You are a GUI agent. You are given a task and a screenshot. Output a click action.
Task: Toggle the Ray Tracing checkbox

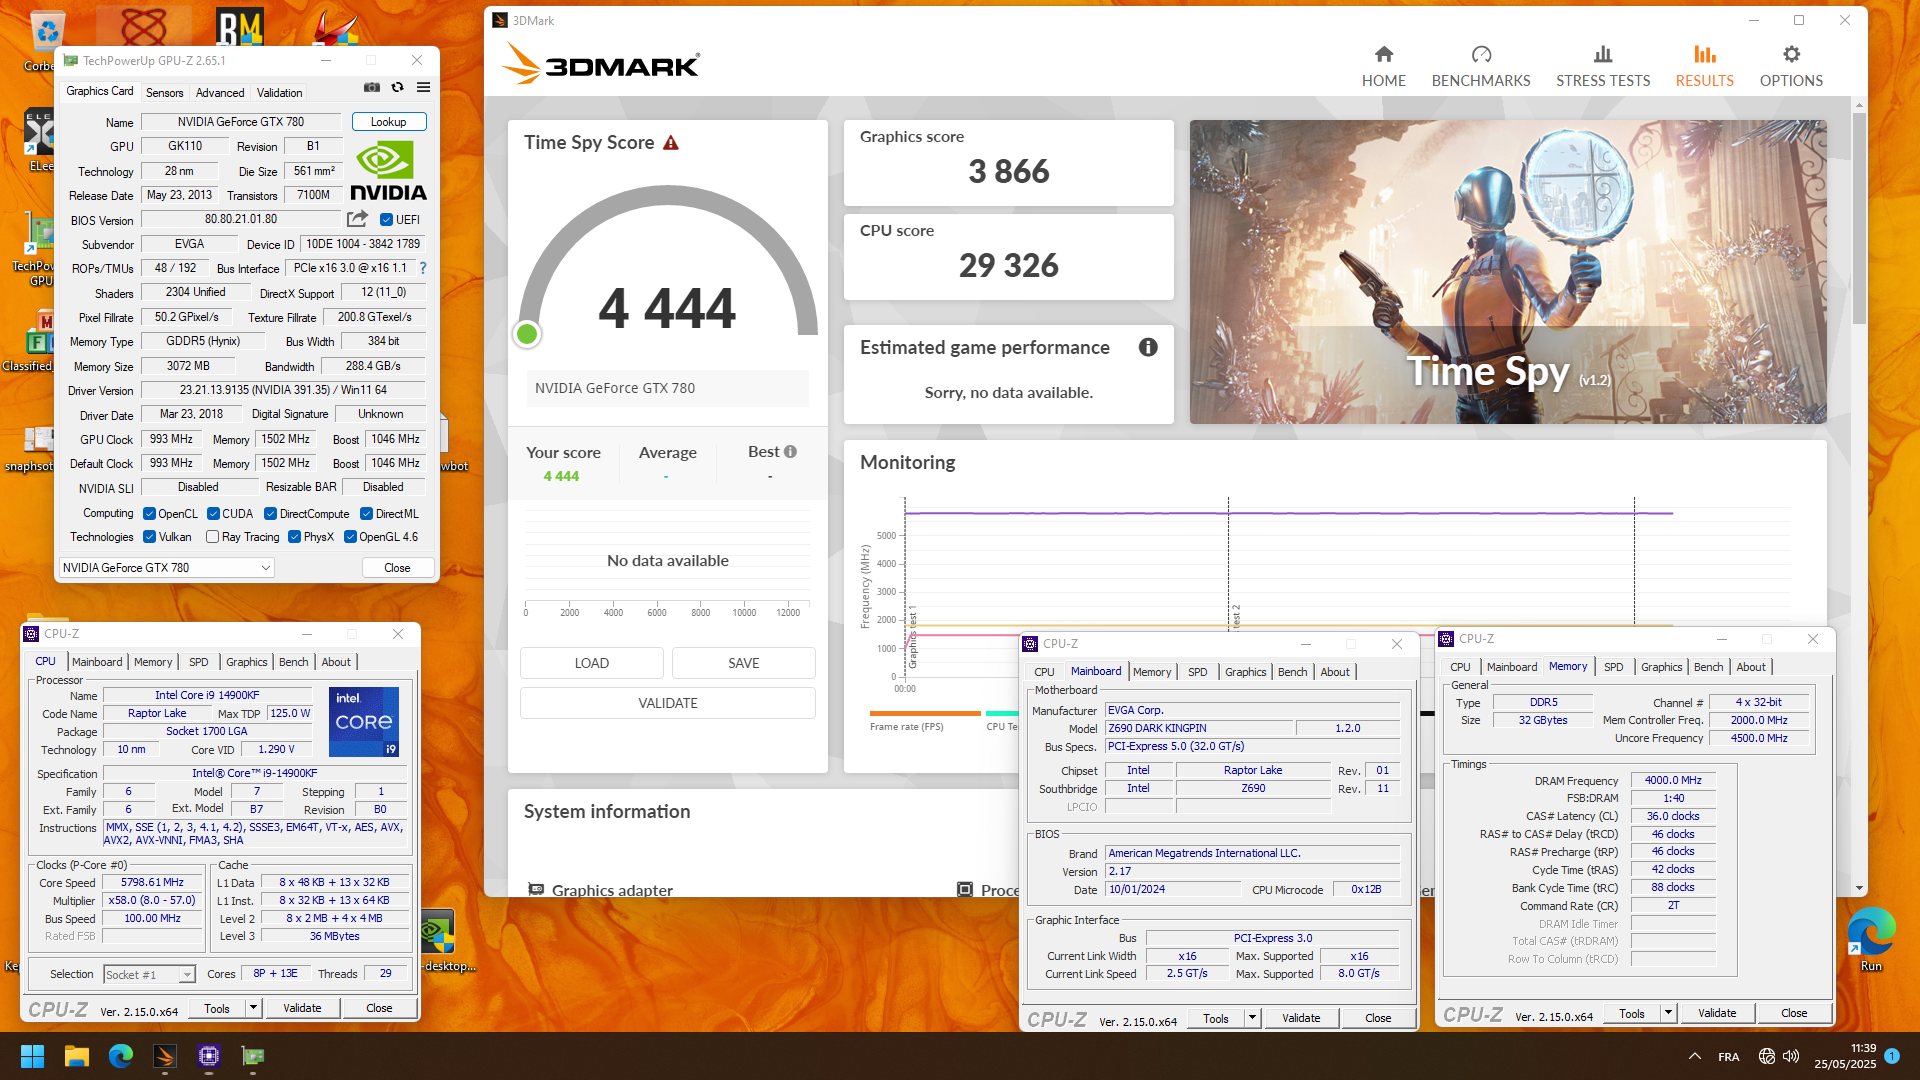pyautogui.click(x=212, y=537)
